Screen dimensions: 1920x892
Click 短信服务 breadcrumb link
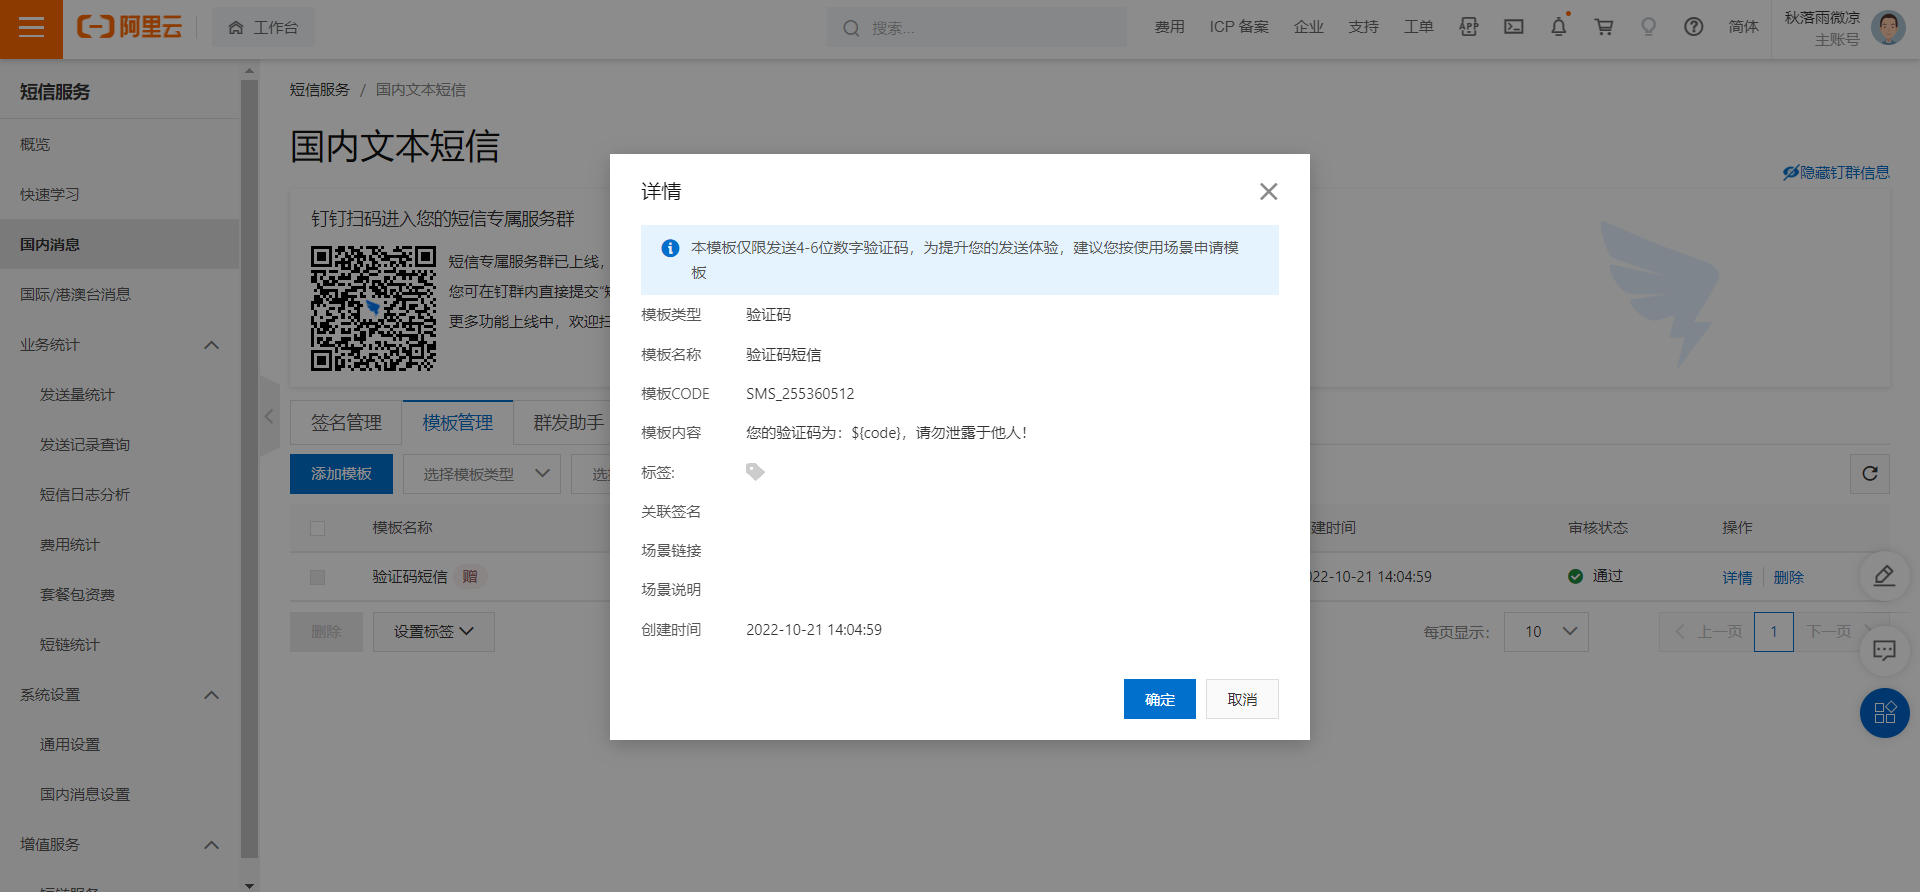[320, 90]
